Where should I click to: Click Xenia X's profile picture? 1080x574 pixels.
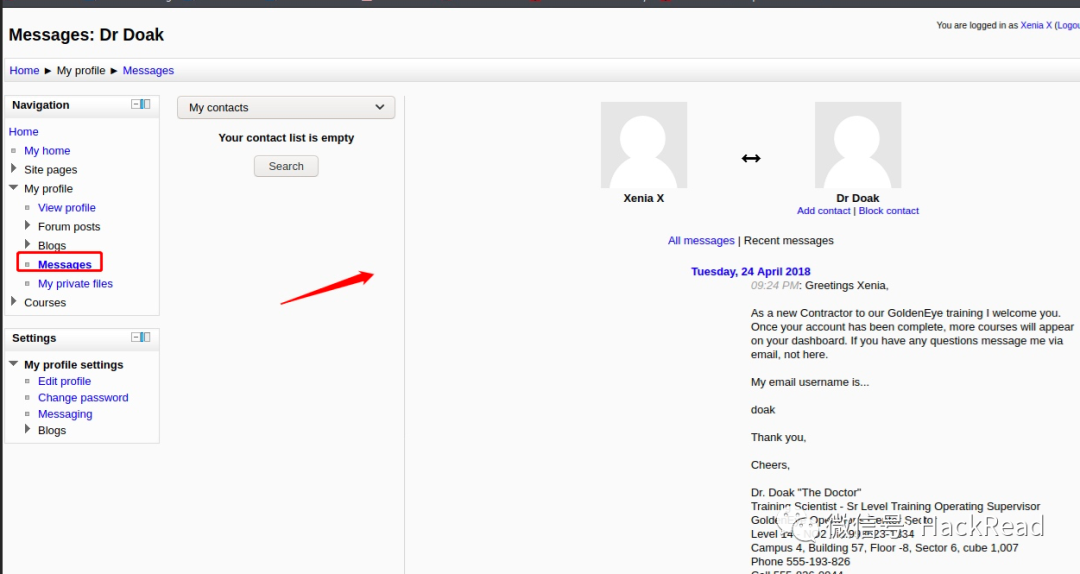(x=643, y=145)
